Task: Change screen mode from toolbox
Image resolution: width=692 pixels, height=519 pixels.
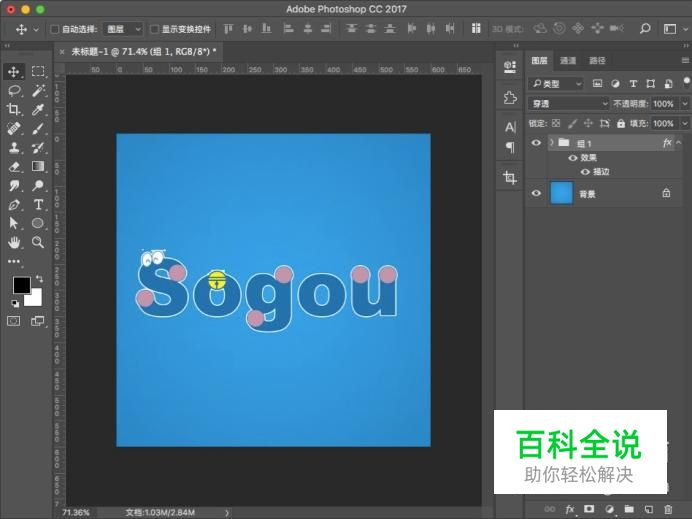Action: (x=38, y=321)
